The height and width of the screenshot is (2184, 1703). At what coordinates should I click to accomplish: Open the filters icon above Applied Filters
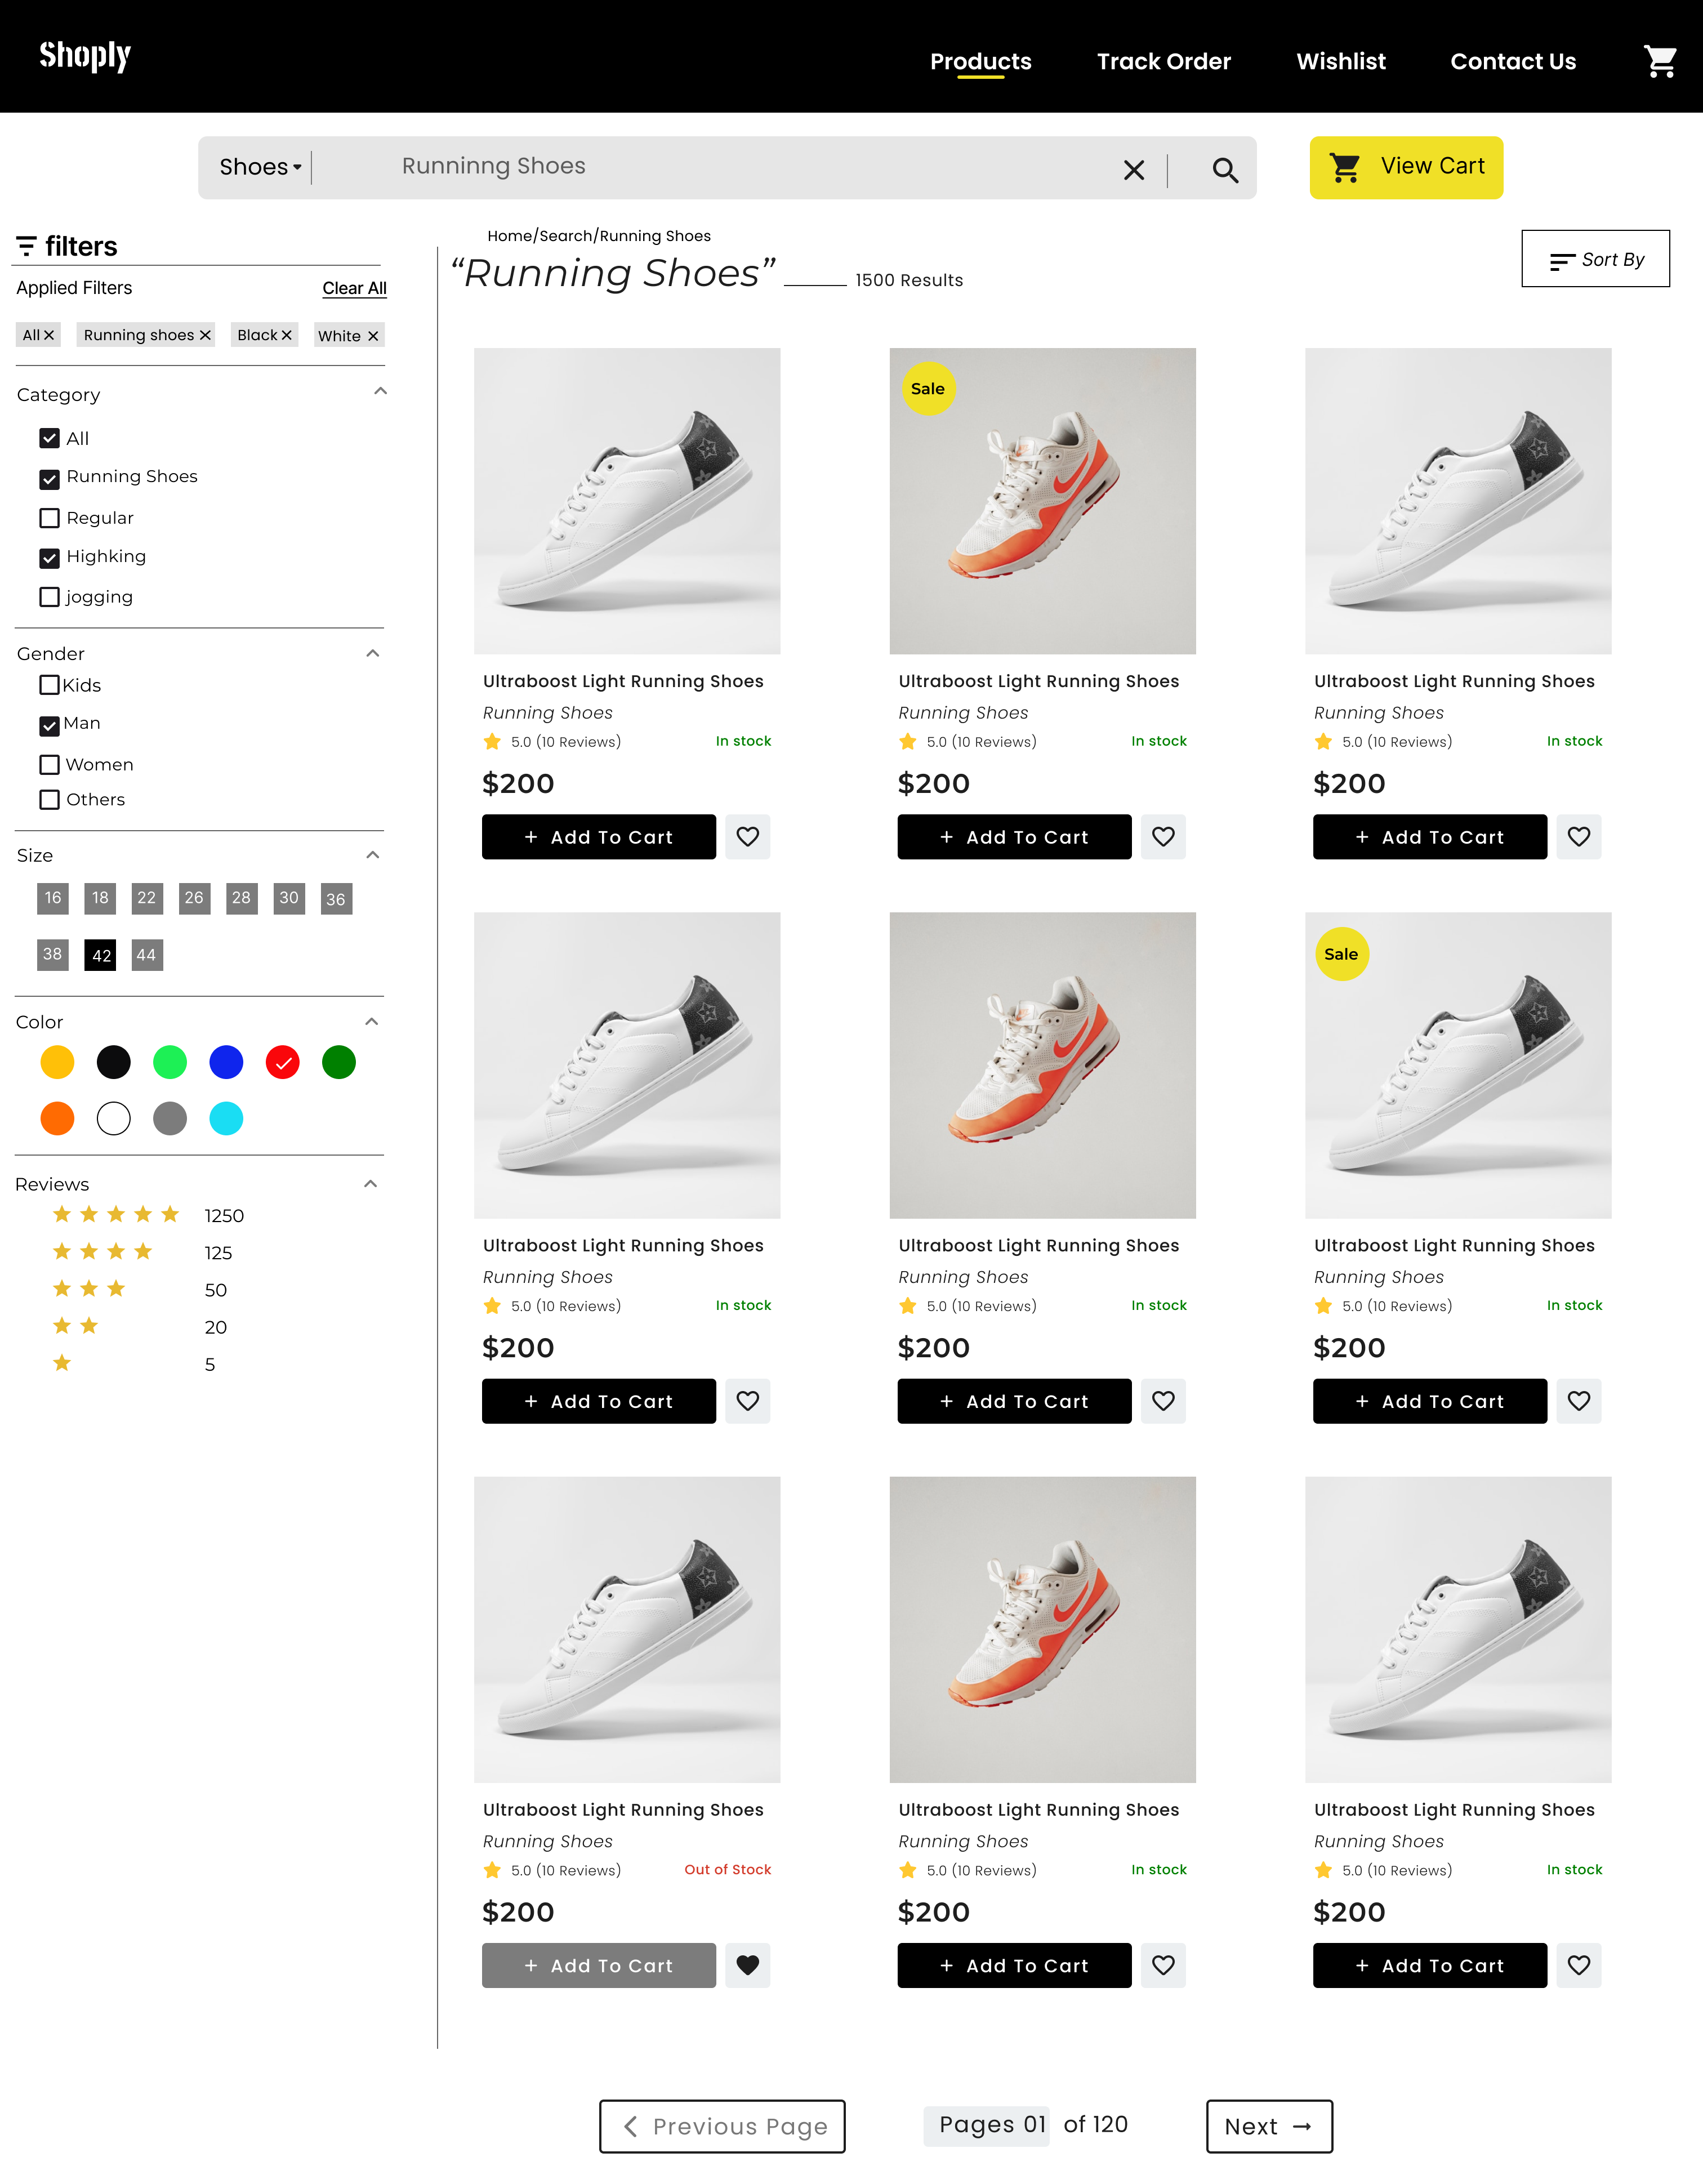[28, 245]
